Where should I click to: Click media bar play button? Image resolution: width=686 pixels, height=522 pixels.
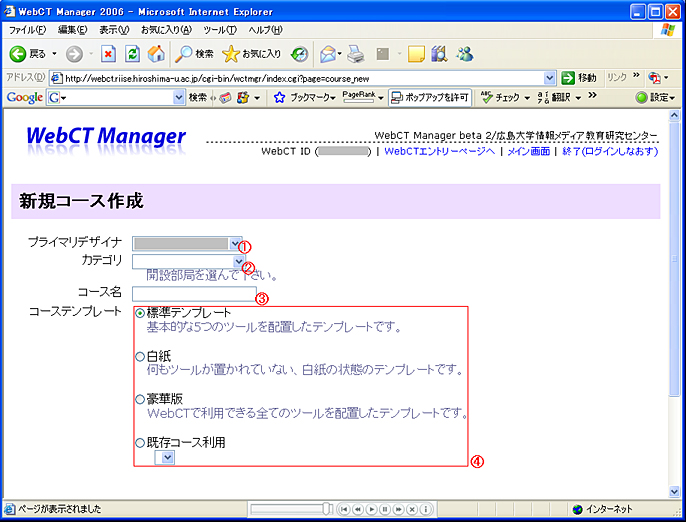click(x=371, y=509)
